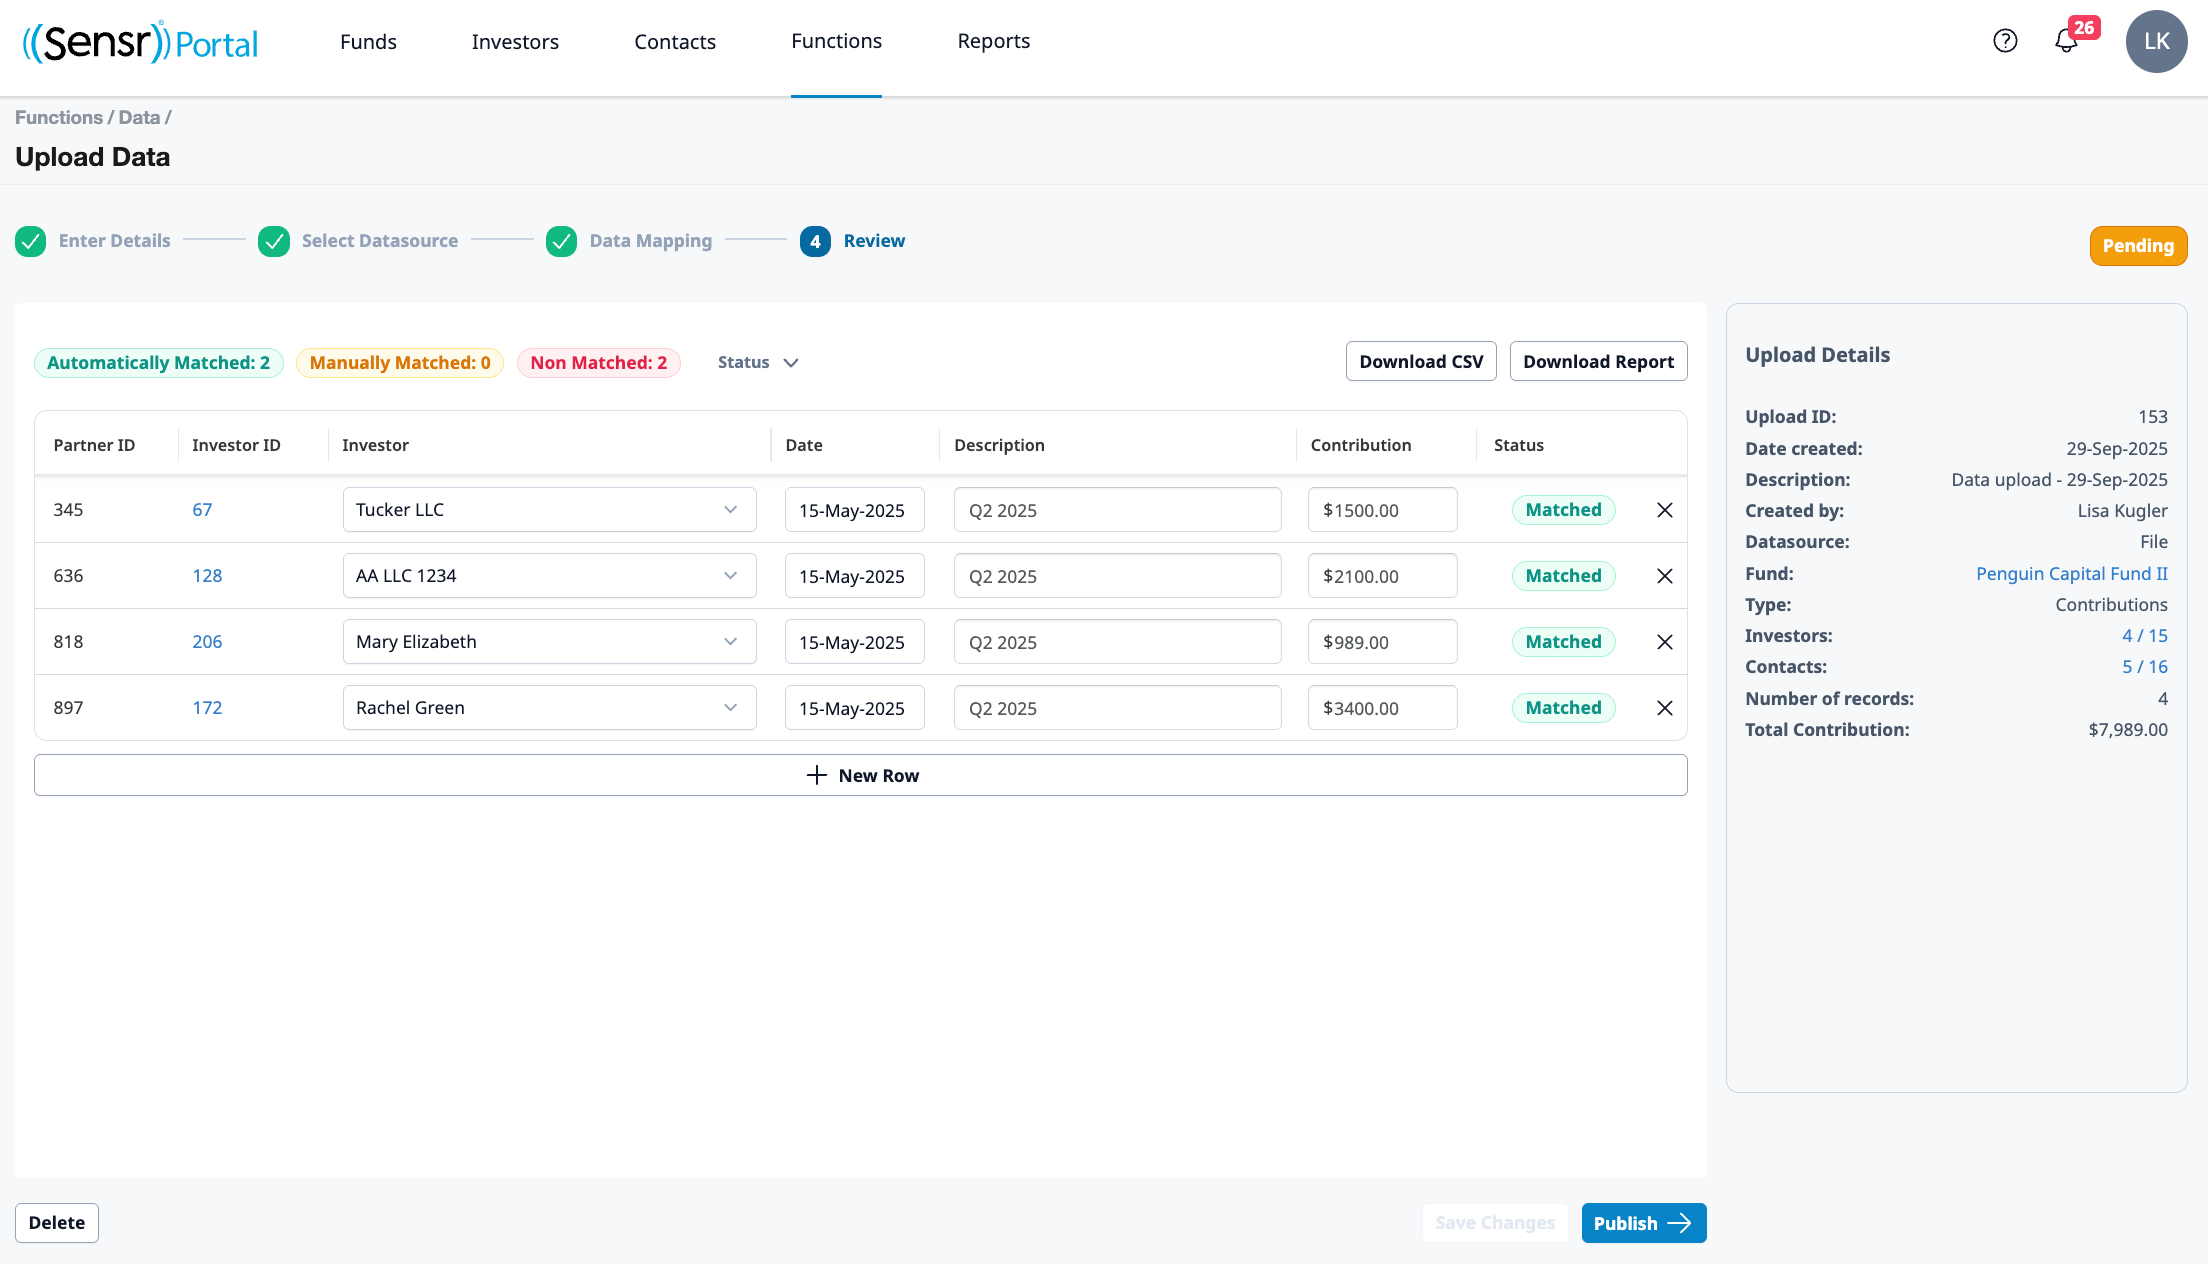Open Penguin Capital Fund II link
2208x1264 pixels.
pos(2071,574)
